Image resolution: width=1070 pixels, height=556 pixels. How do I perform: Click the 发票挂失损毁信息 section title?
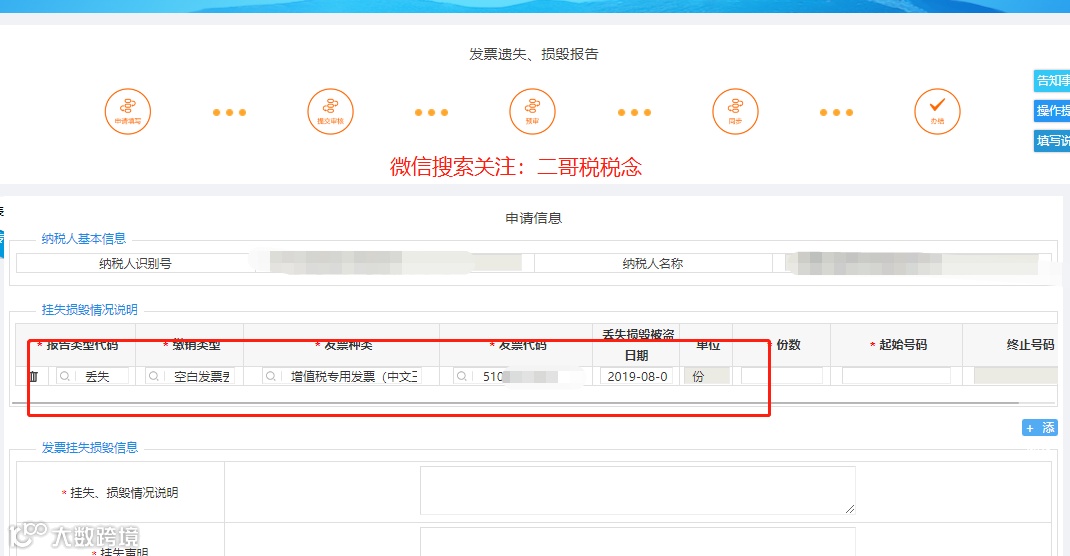(x=89, y=448)
